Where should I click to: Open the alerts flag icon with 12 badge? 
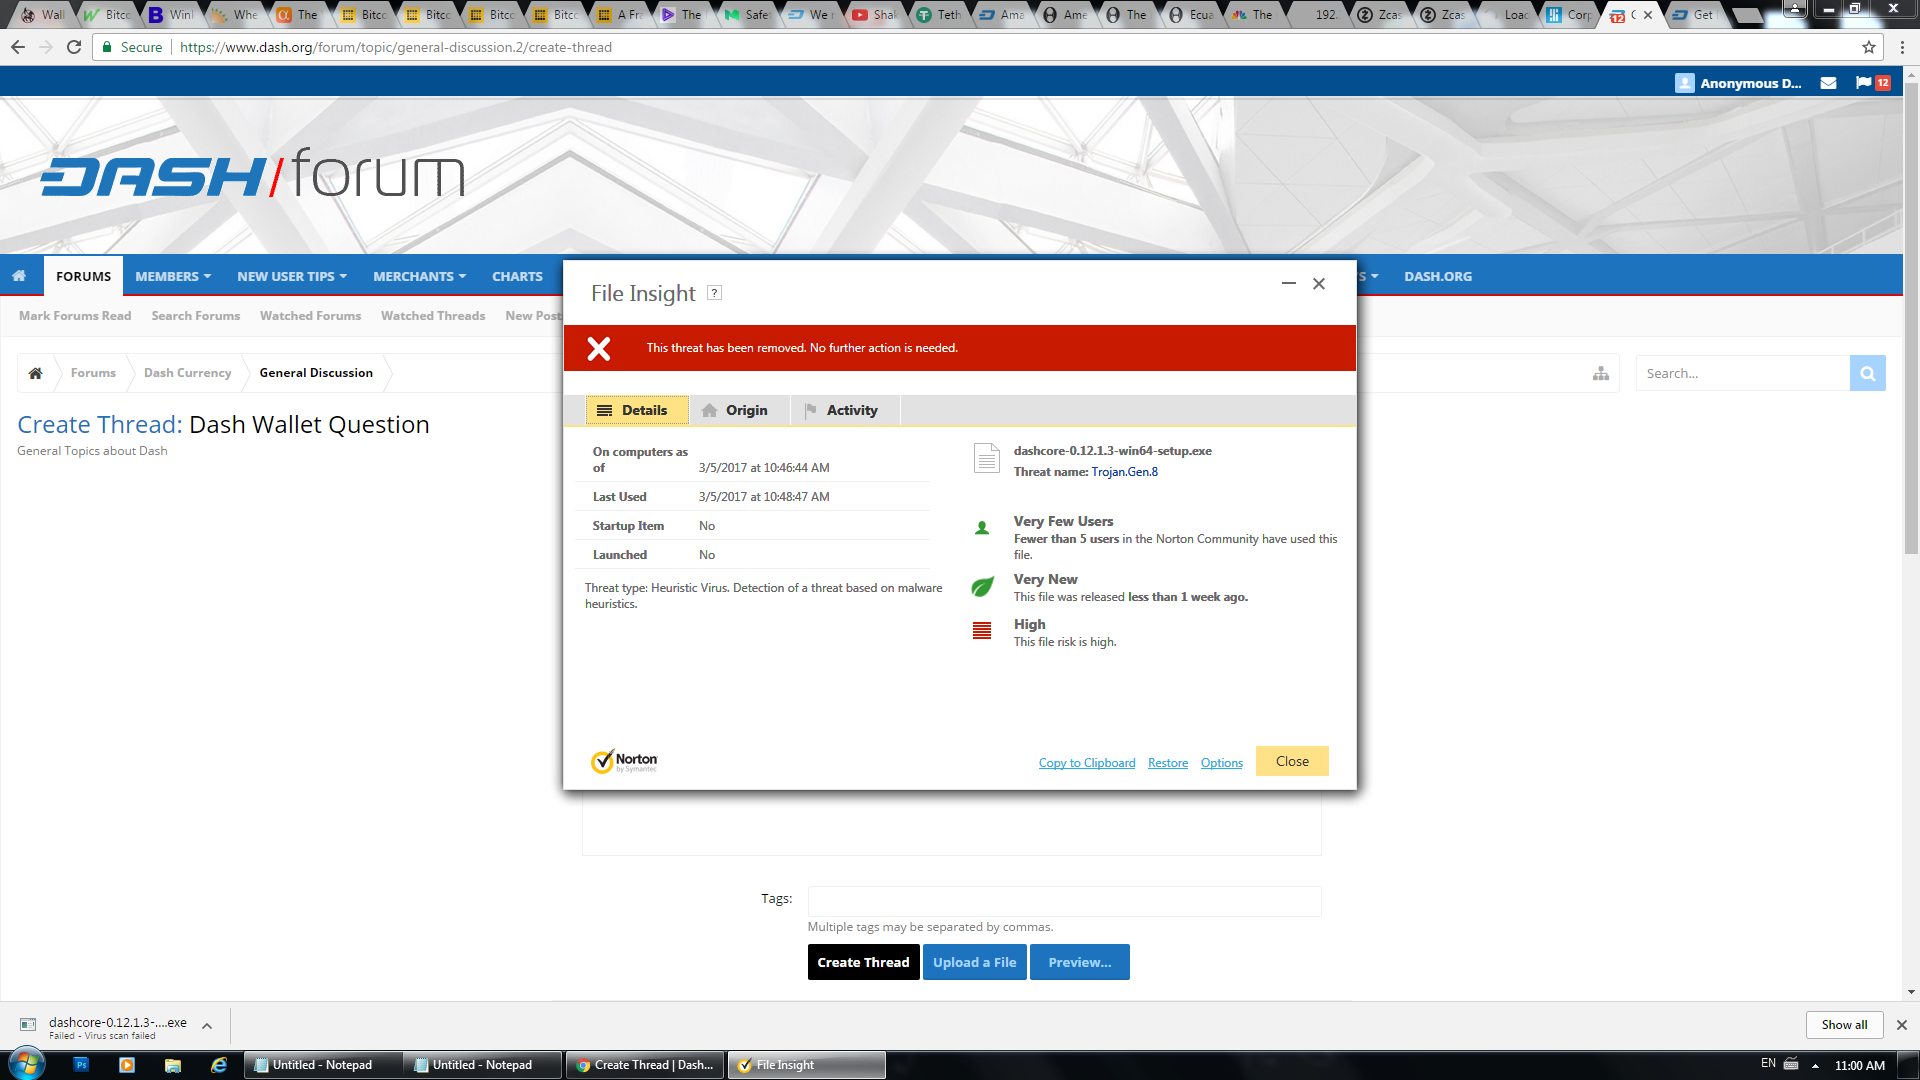(1872, 83)
